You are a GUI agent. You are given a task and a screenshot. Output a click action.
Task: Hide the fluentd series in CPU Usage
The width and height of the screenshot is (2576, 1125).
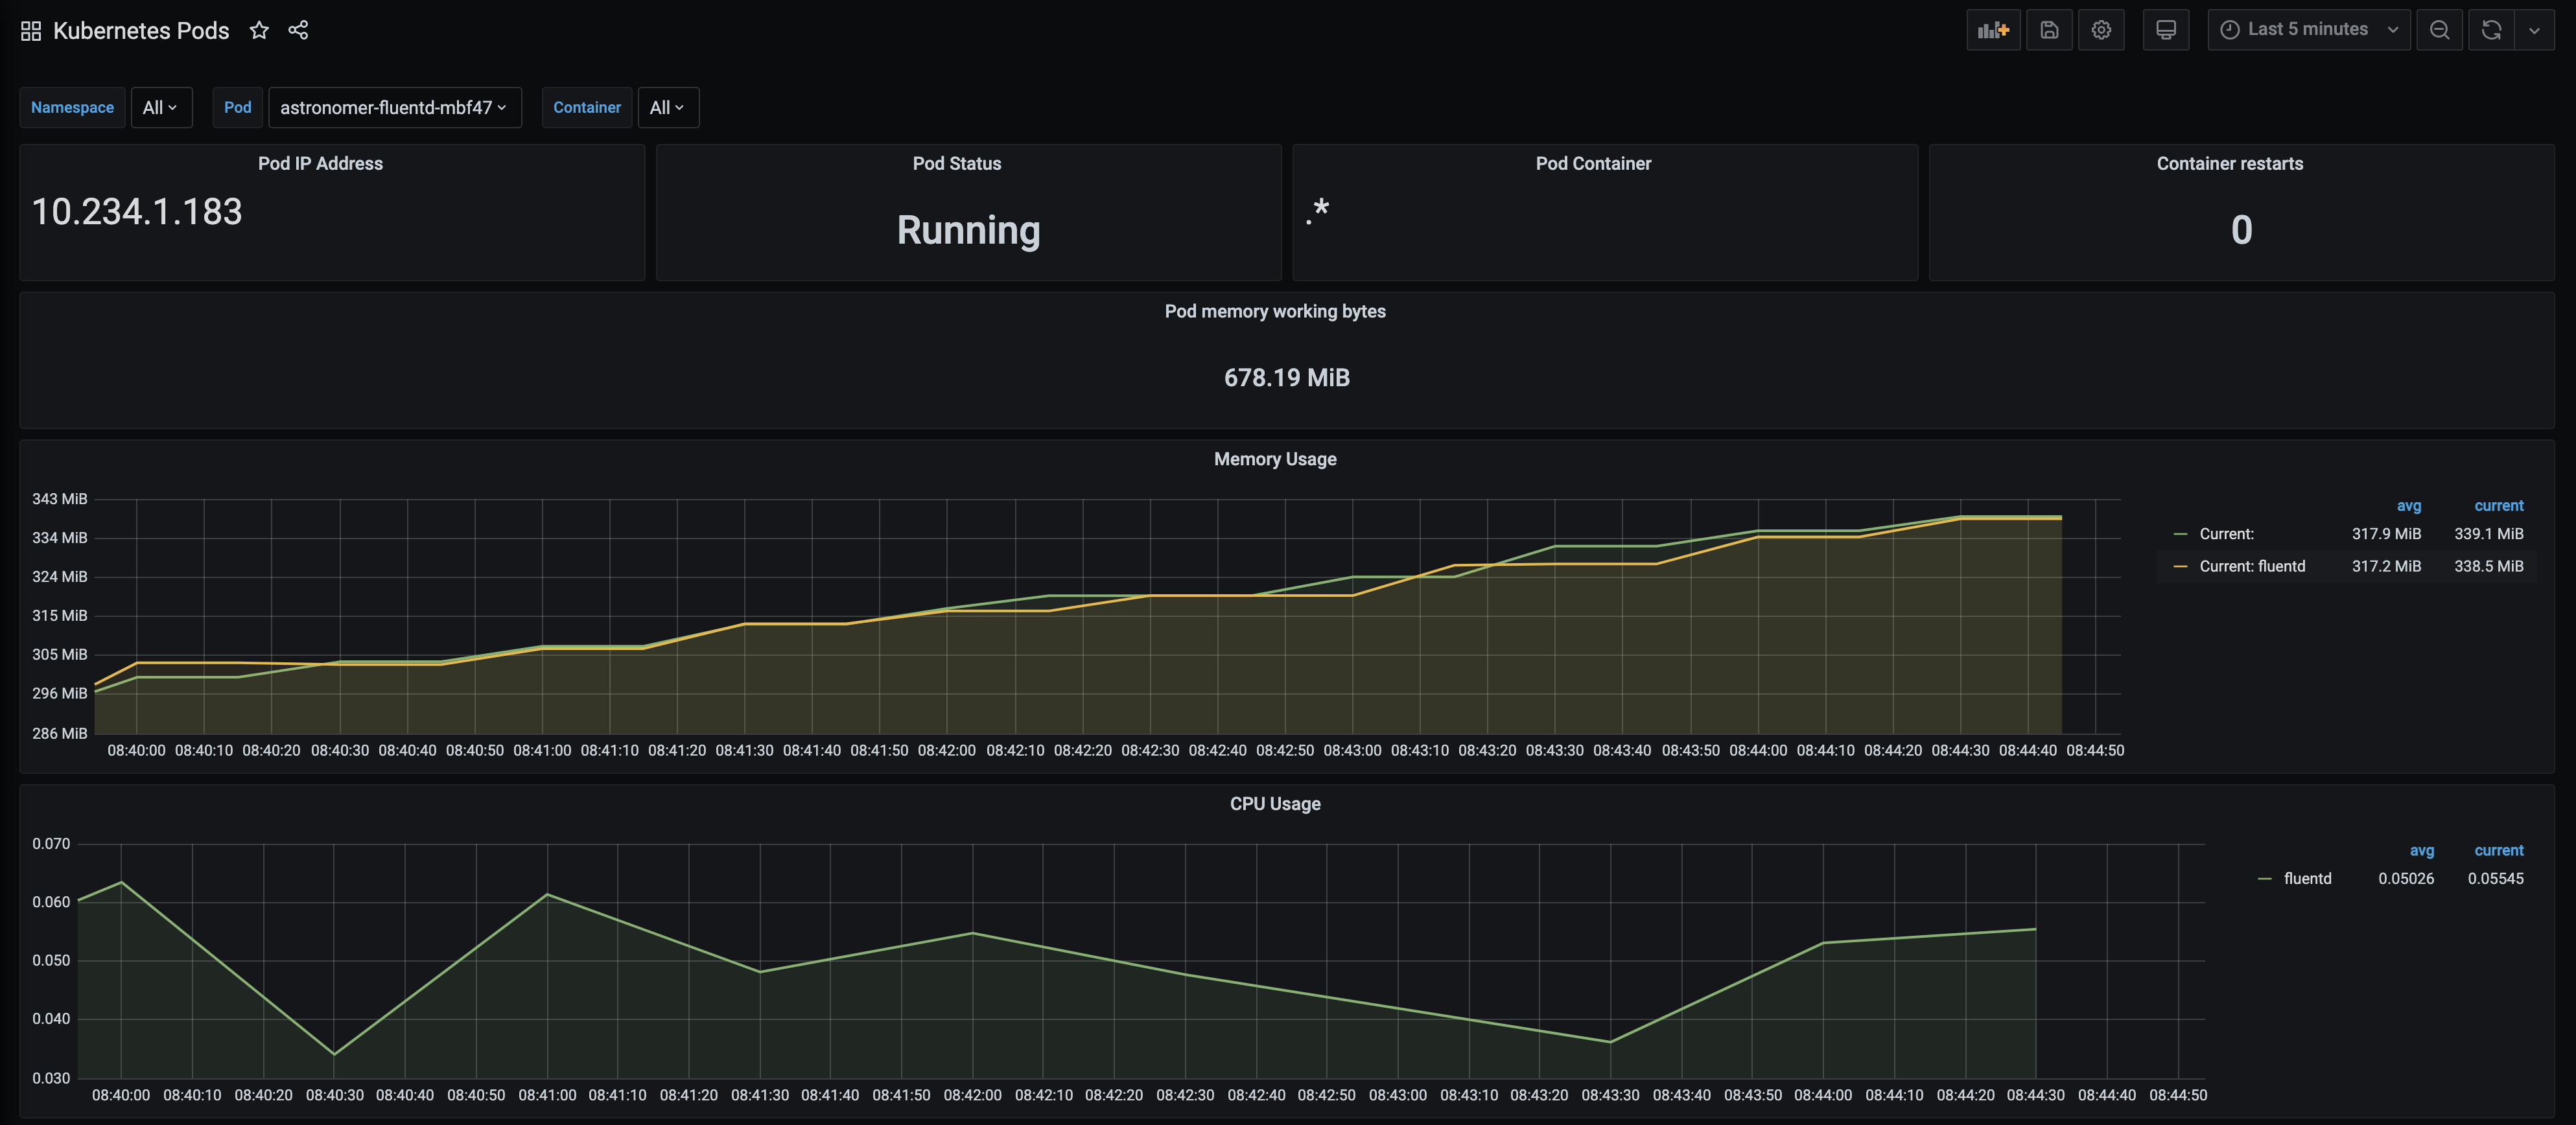point(2307,878)
